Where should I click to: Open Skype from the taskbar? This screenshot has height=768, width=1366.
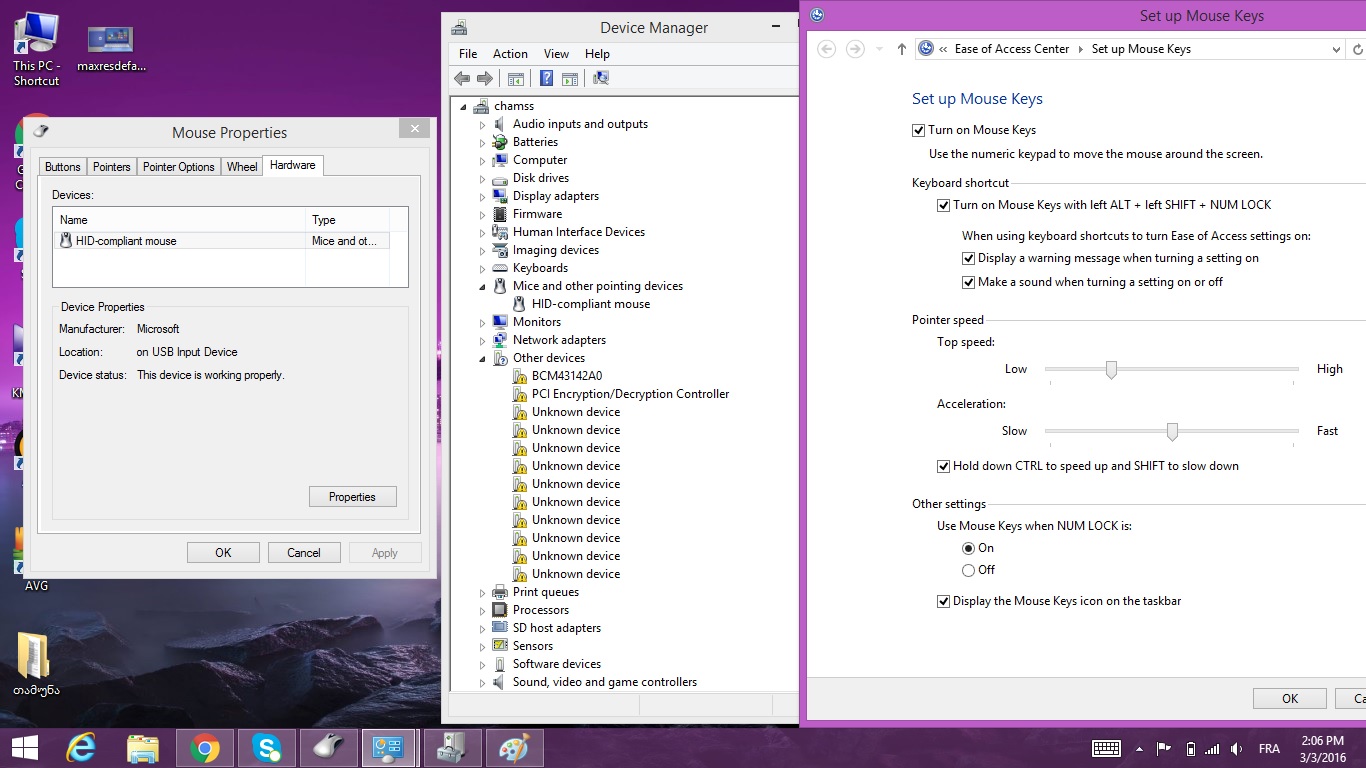pos(267,748)
